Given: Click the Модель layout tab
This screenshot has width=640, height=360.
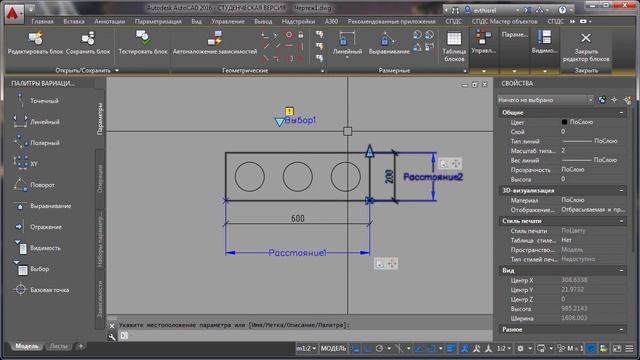Looking at the screenshot, I should pyautogui.click(x=27, y=346).
